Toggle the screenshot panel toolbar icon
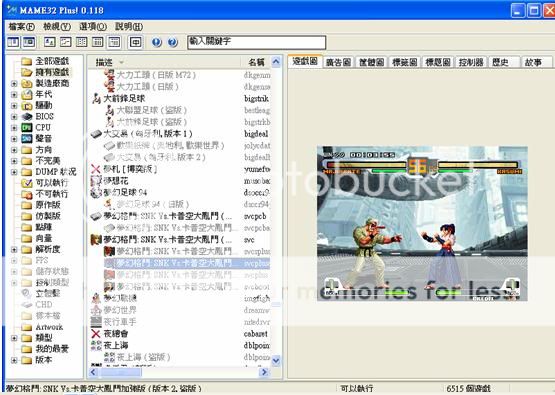Viewport: 555px width, 395px height. [29, 42]
